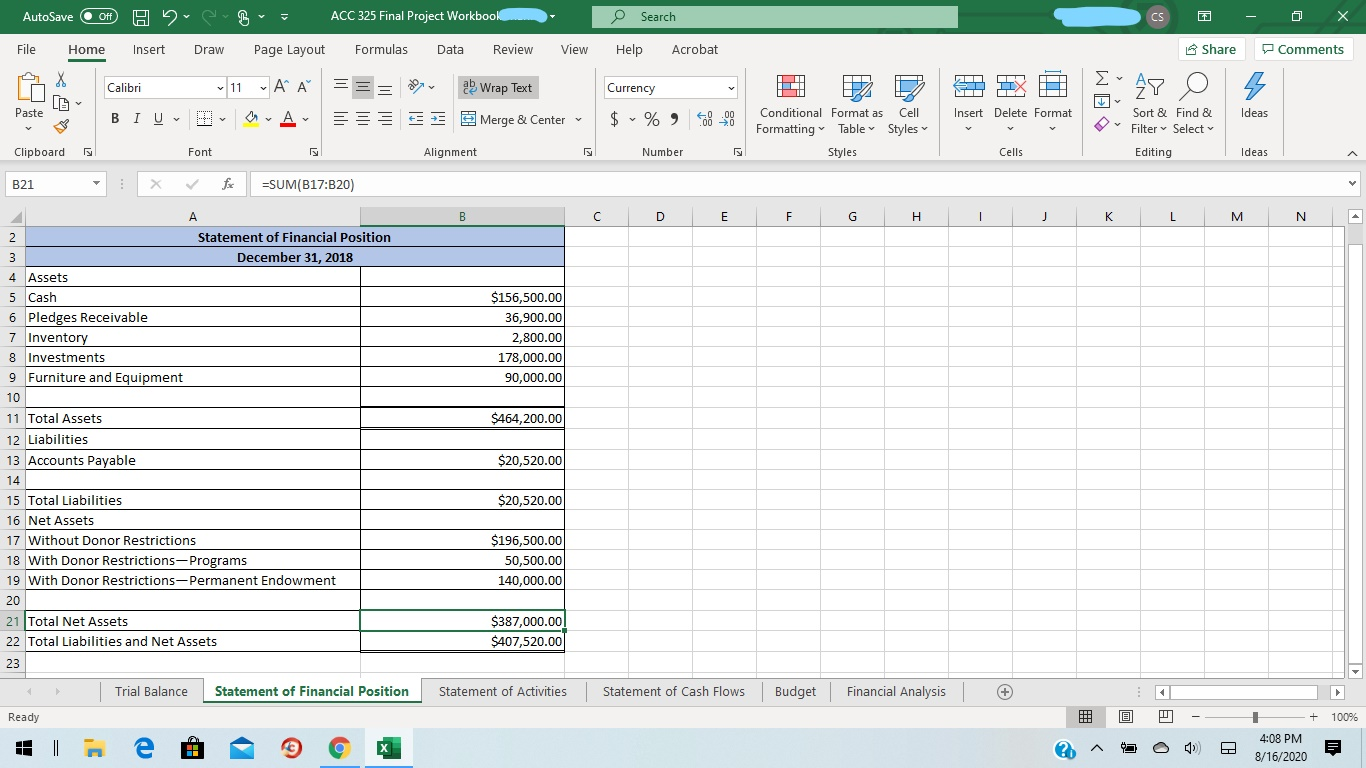Image resolution: width=1366 pixels, height=768 pixels.
Task: Open Fill Color picker dropdown
Action: (x=269, y=120)
